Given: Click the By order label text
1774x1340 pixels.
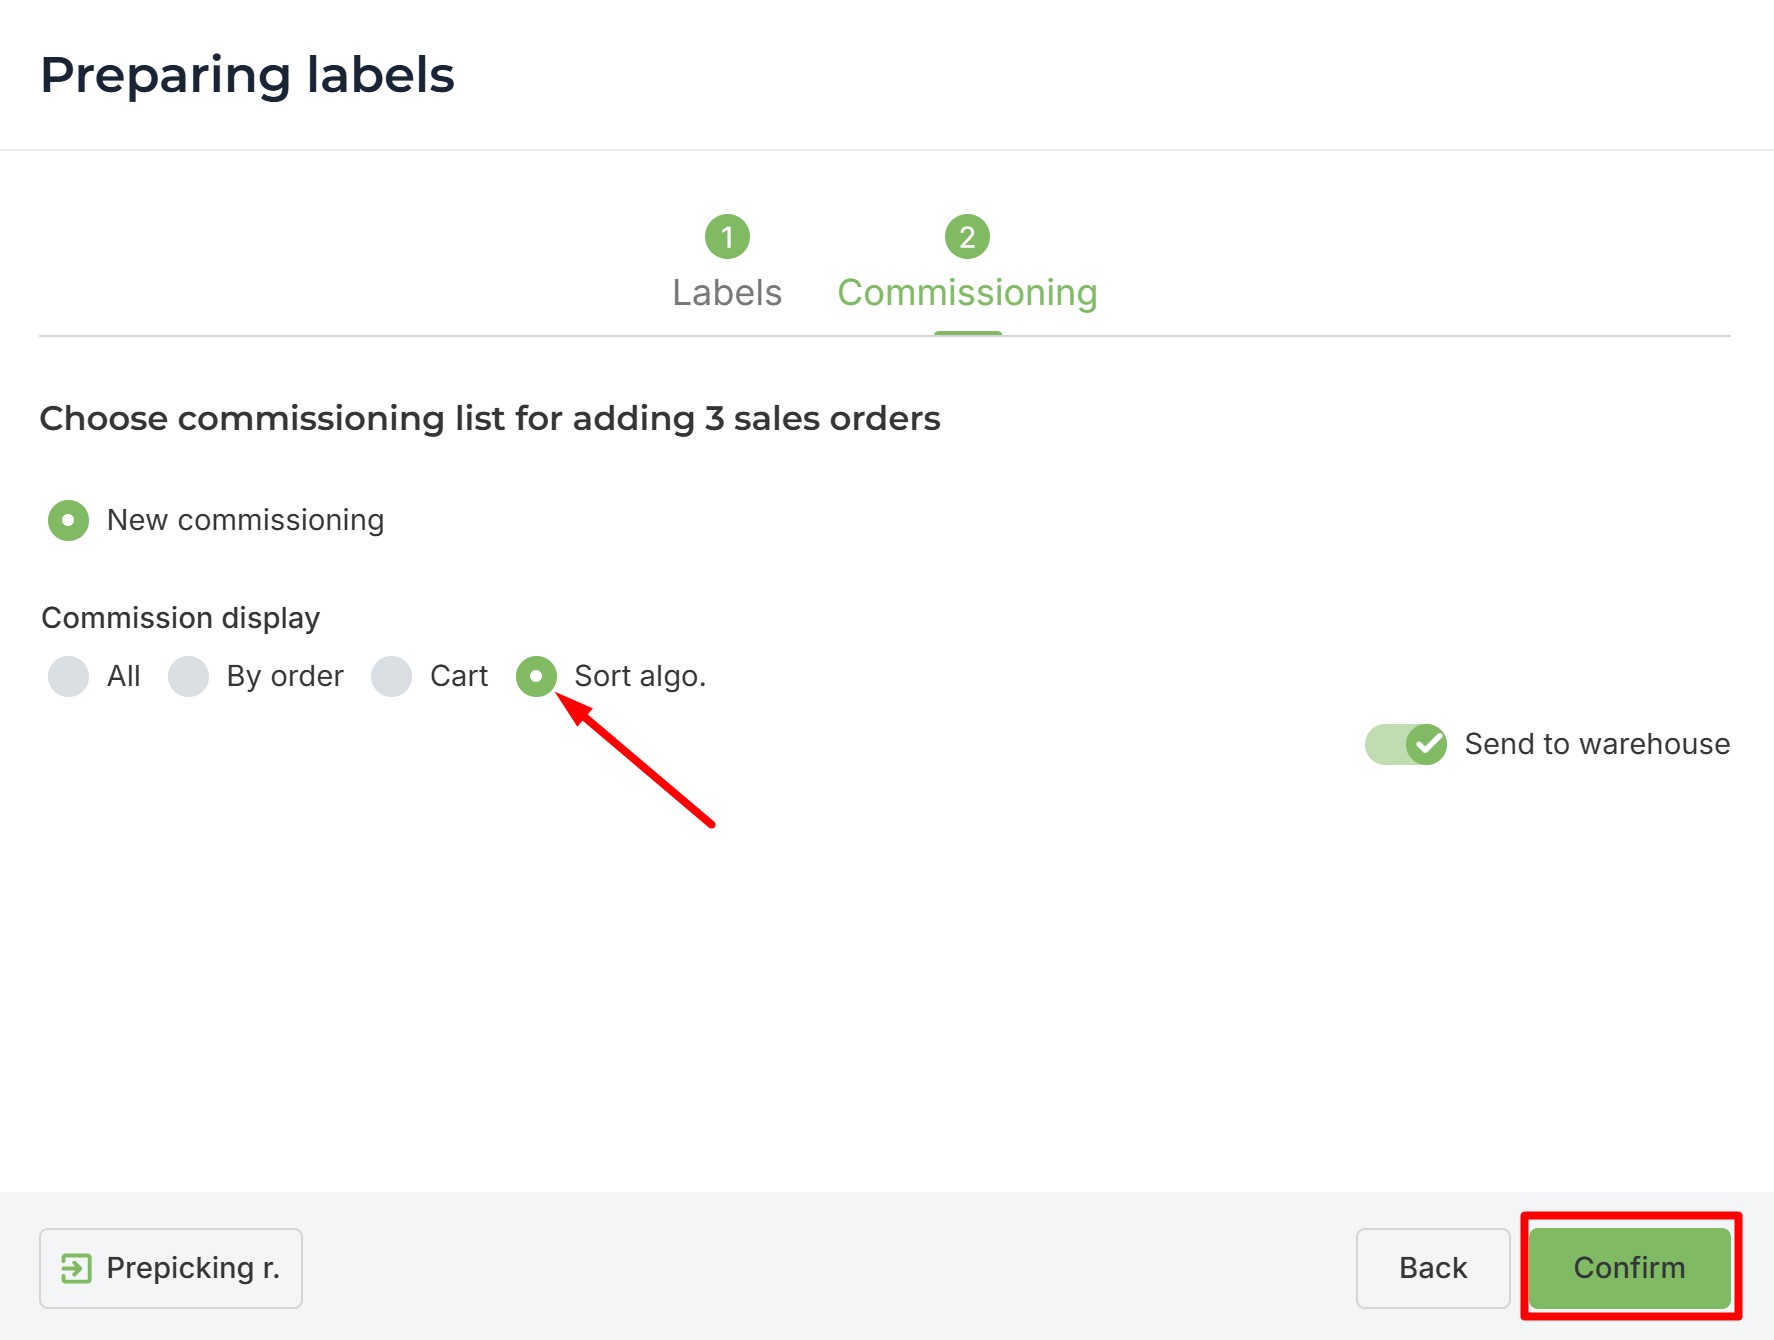Looking at the screenshot, I should (x=285, y=676).
